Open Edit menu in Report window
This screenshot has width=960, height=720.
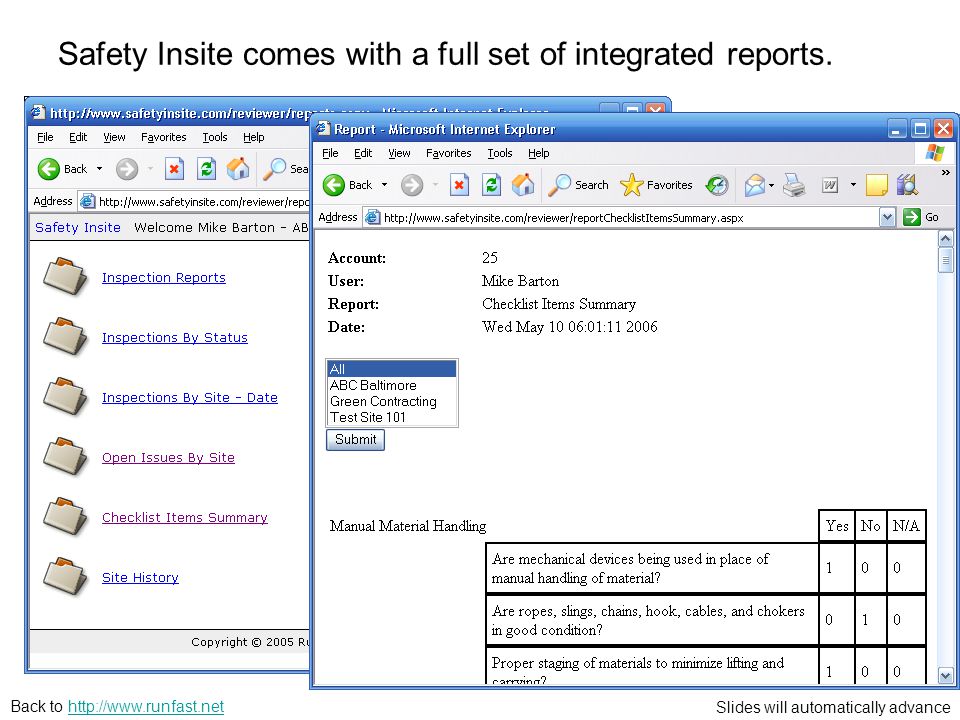[x=363, y=153]
